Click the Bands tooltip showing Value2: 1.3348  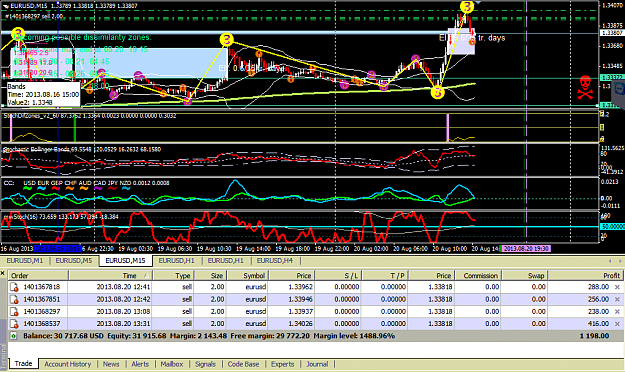[x=43, y=94]
